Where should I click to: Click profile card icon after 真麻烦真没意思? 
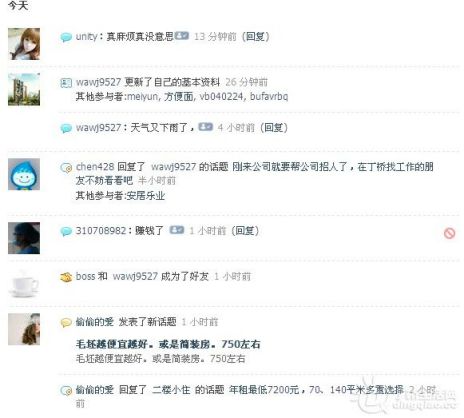point(182,36)
